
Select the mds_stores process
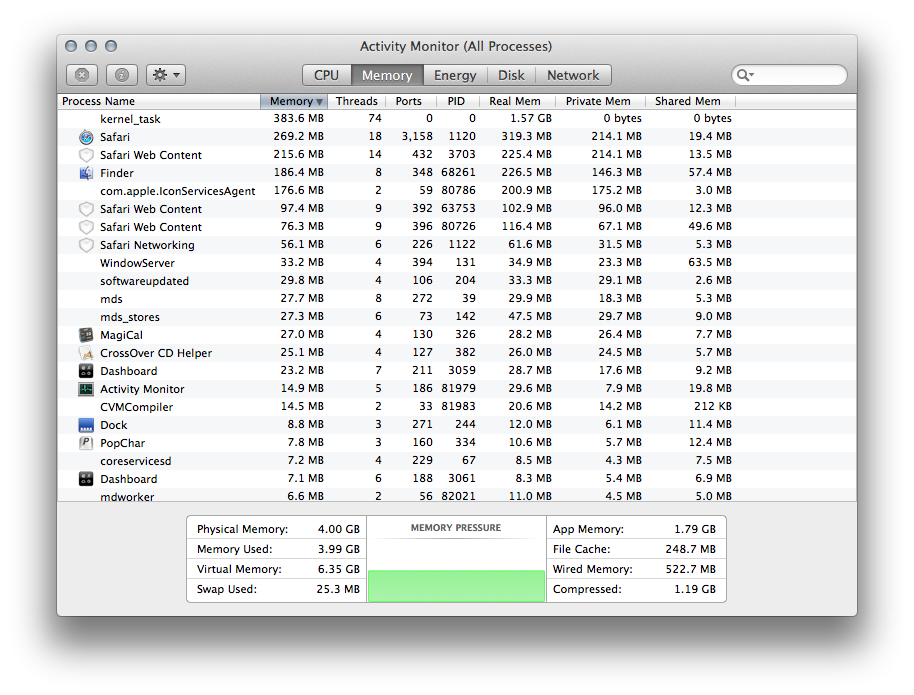(x=457, y=317)
